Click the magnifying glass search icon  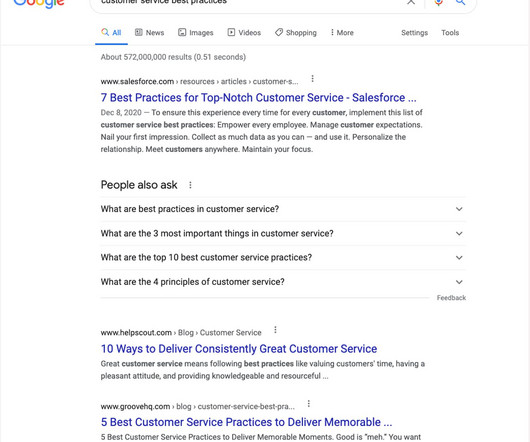point(460,2)
